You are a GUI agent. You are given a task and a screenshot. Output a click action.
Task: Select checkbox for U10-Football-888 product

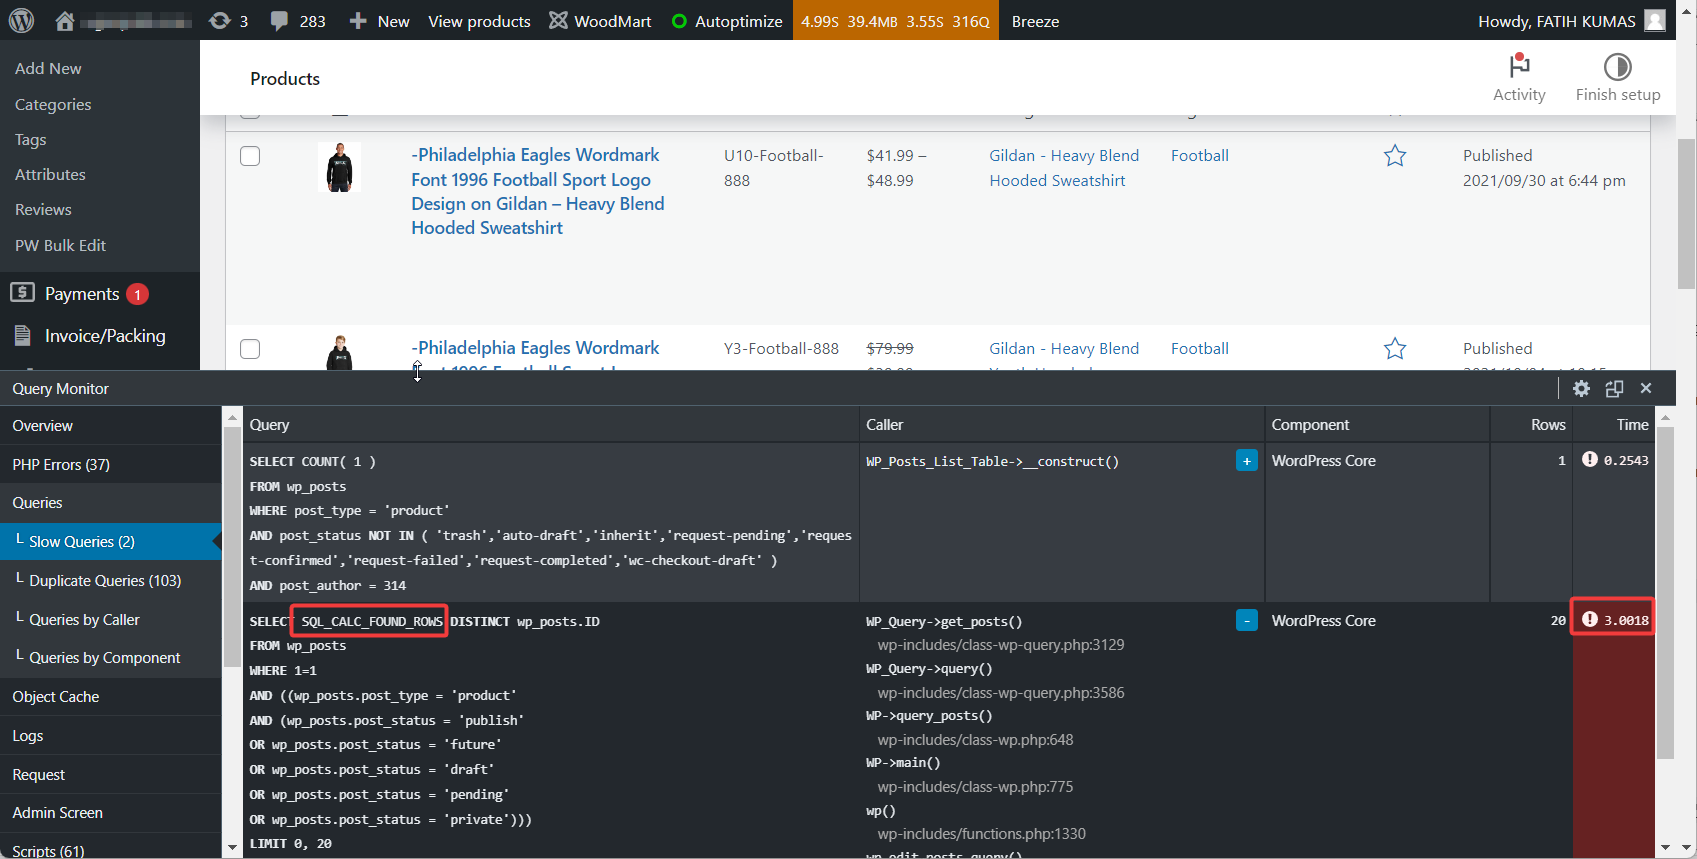(250, 156)
